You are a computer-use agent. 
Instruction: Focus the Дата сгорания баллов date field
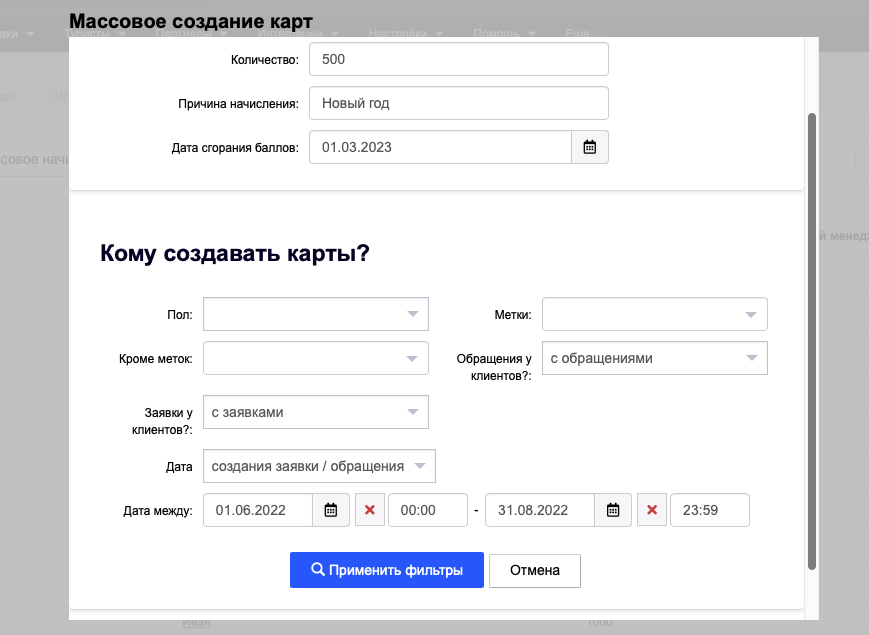440,147
